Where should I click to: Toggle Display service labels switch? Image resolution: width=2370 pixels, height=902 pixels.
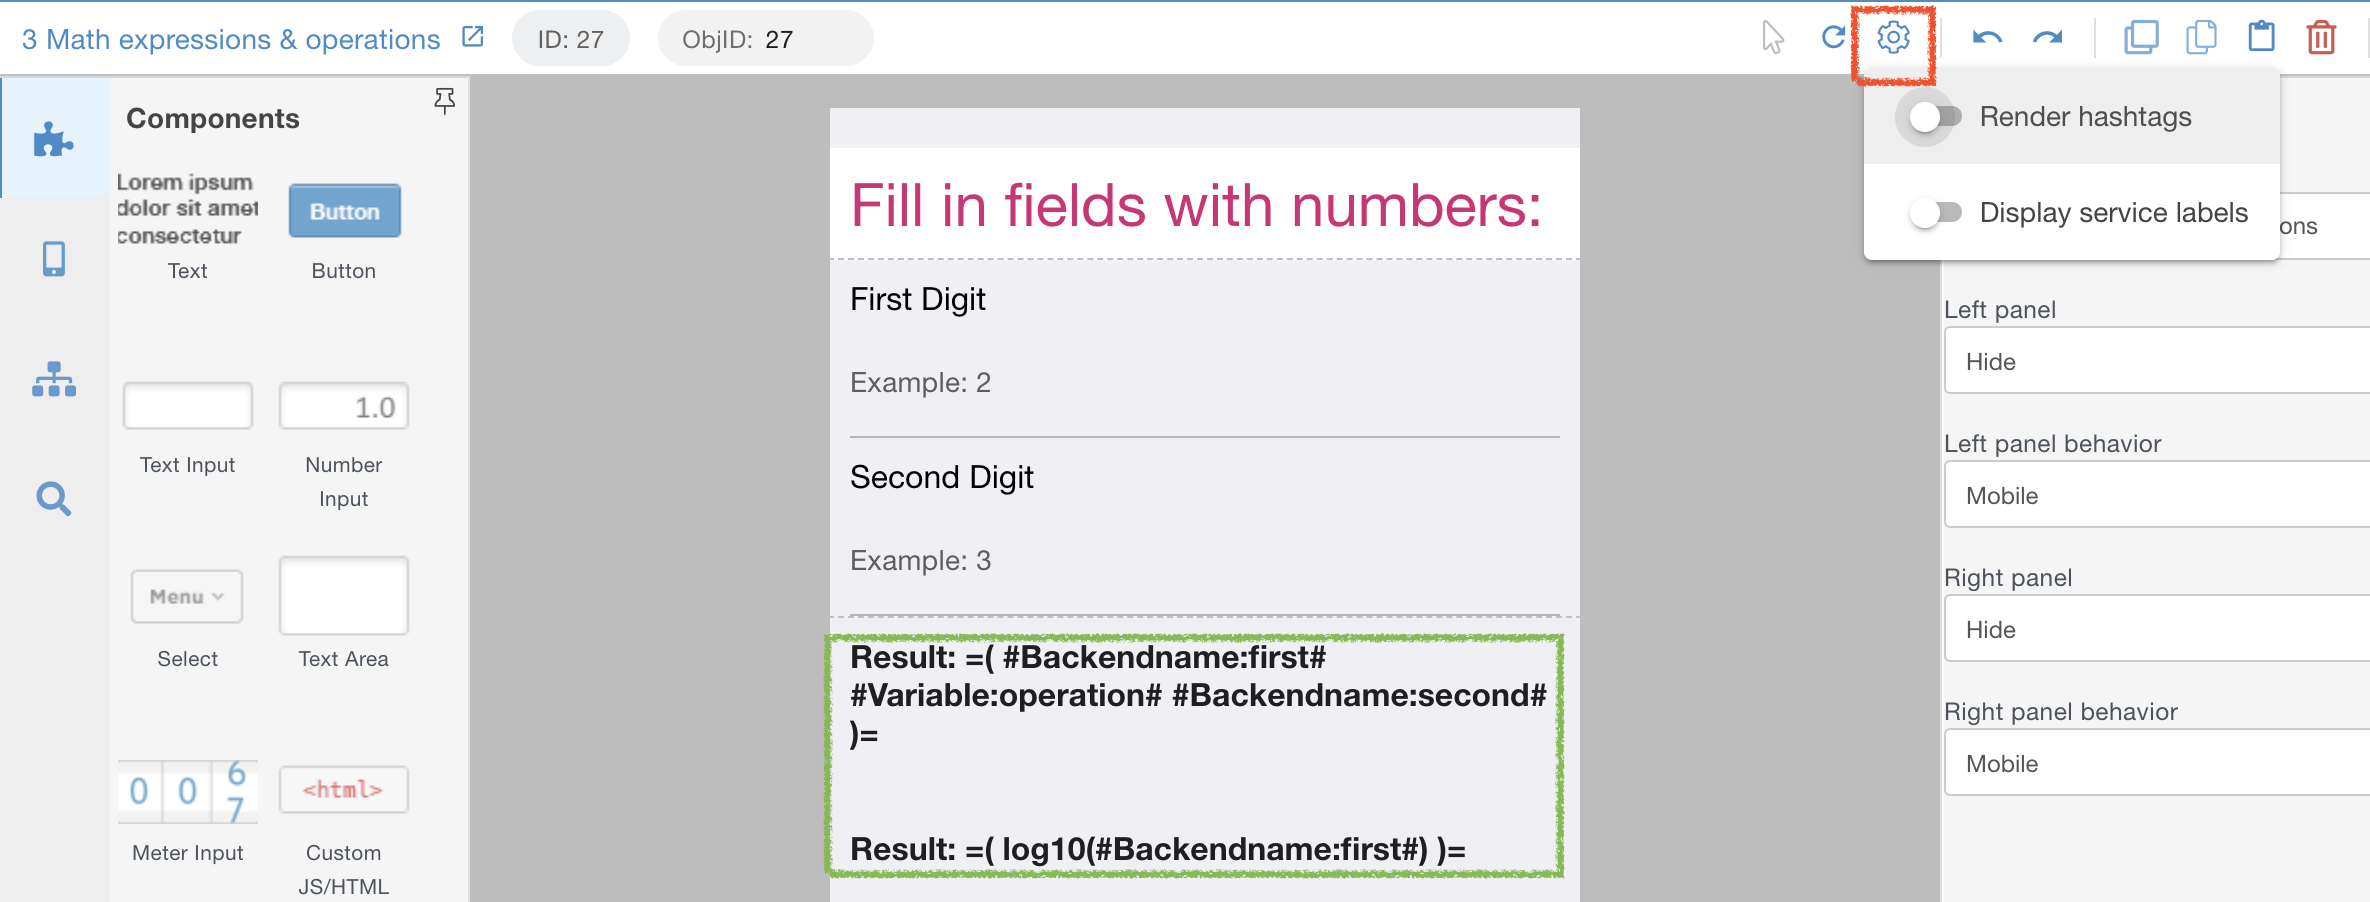point(1934,213)
